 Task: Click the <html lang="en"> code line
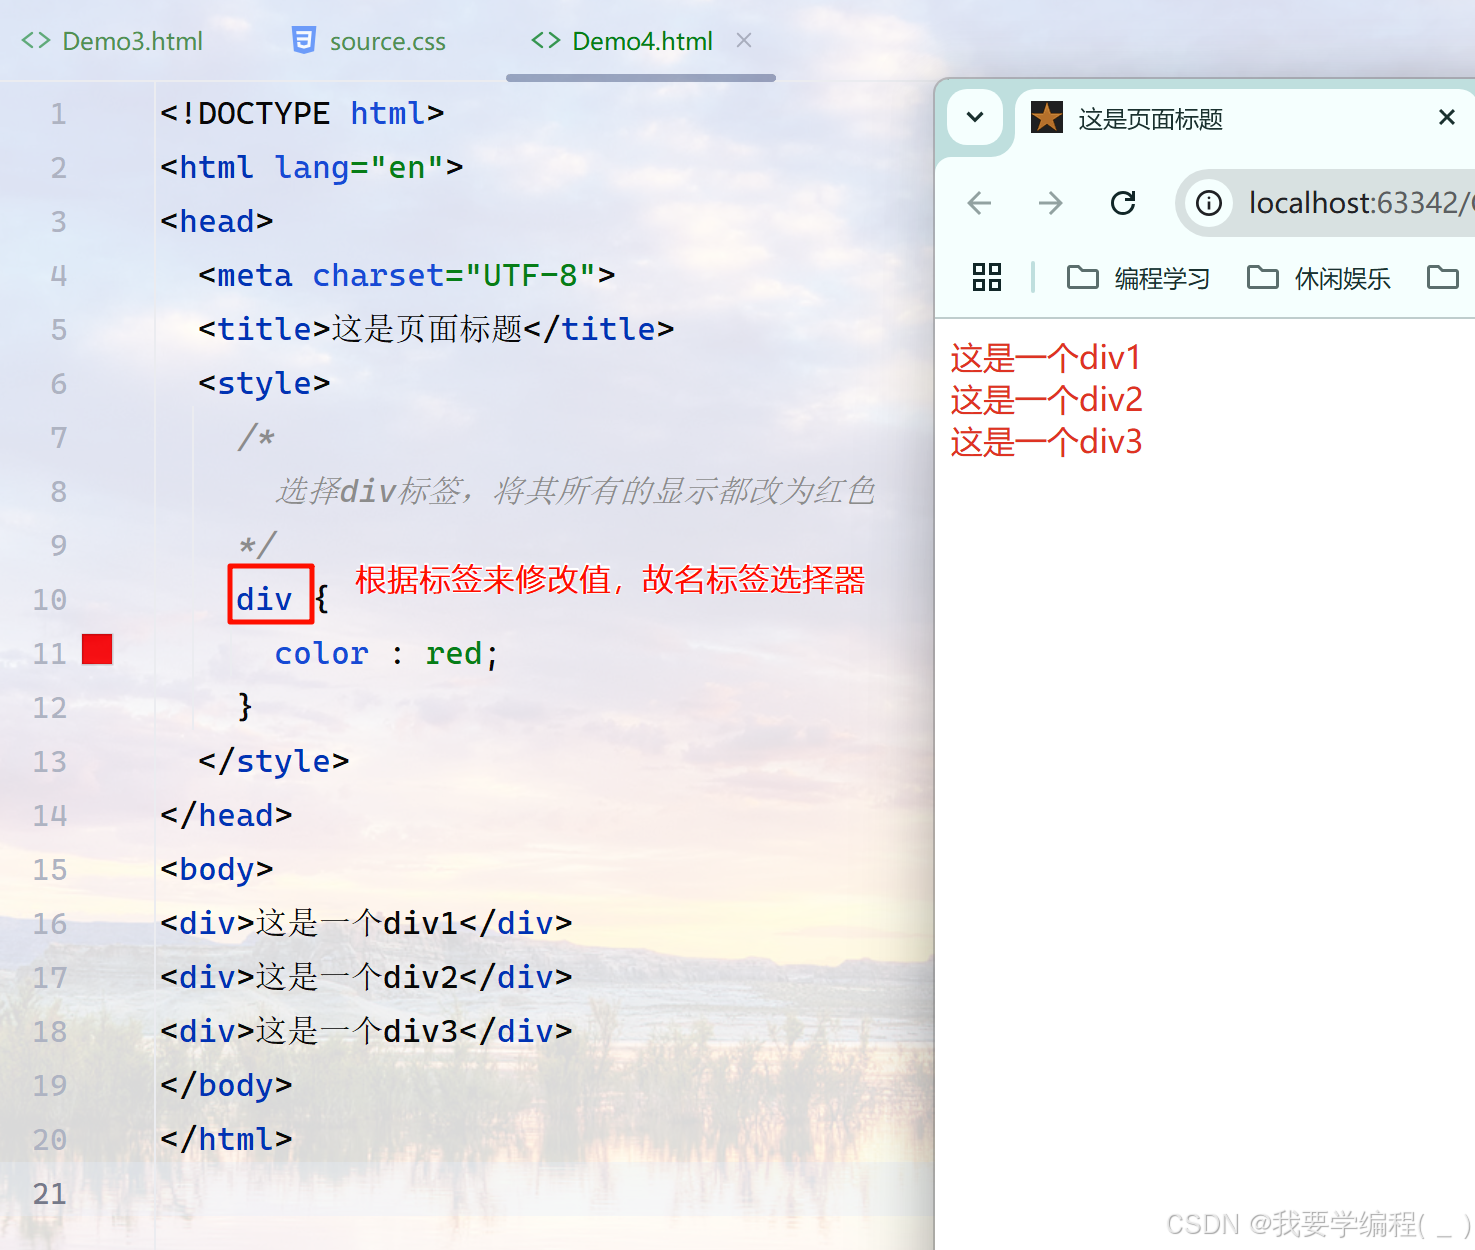point(311,167)
